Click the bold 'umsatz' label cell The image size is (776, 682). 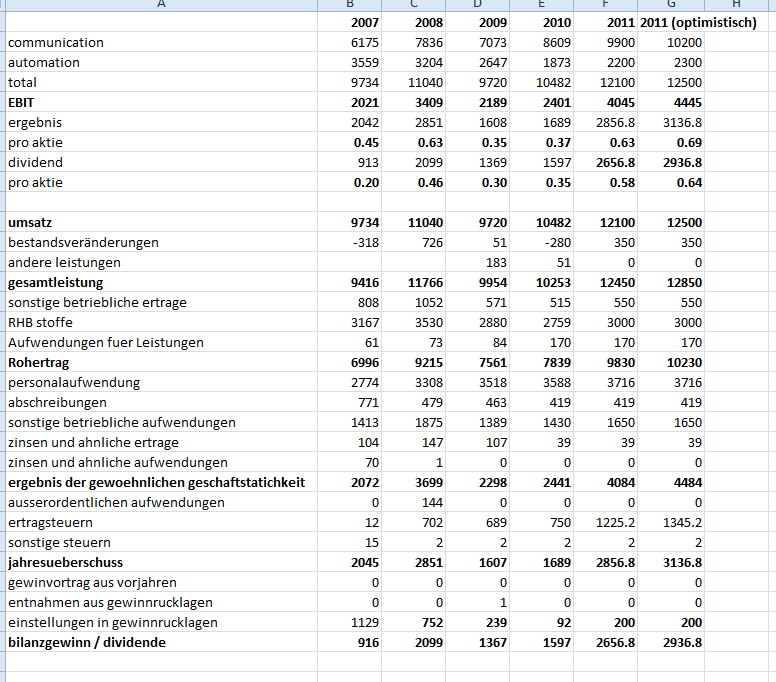point(30,222)
